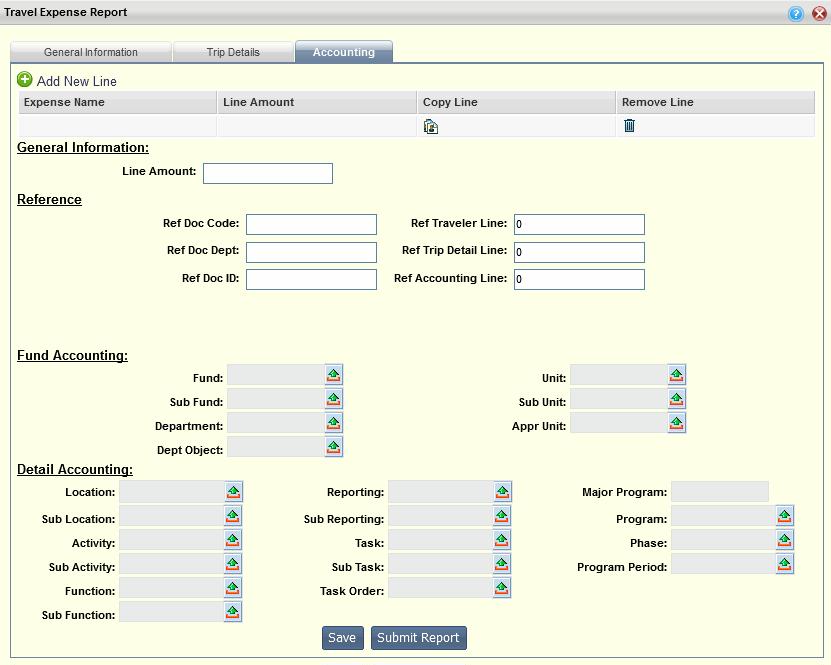Image resolution: width=831 pixels, height=665 pixels.
Task: Open lookup for the Activity field
Action: [233, 540]
